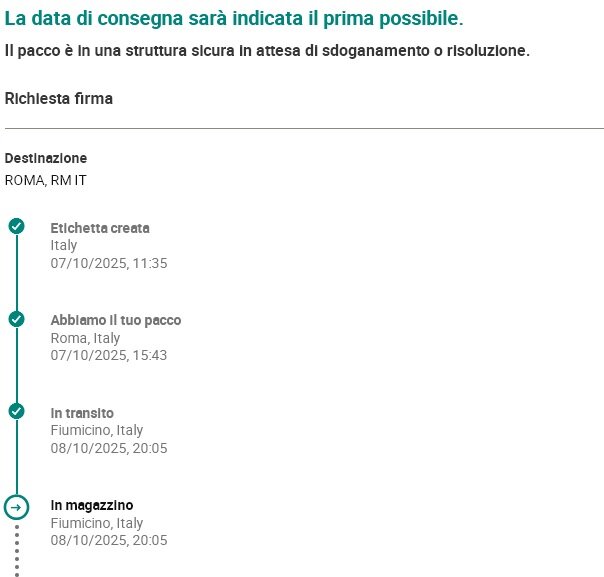The width and height of the screenshot is (604, 577).
Task: Click Fiumicino, Italy under In transito
Action: [x=97, y=430]
